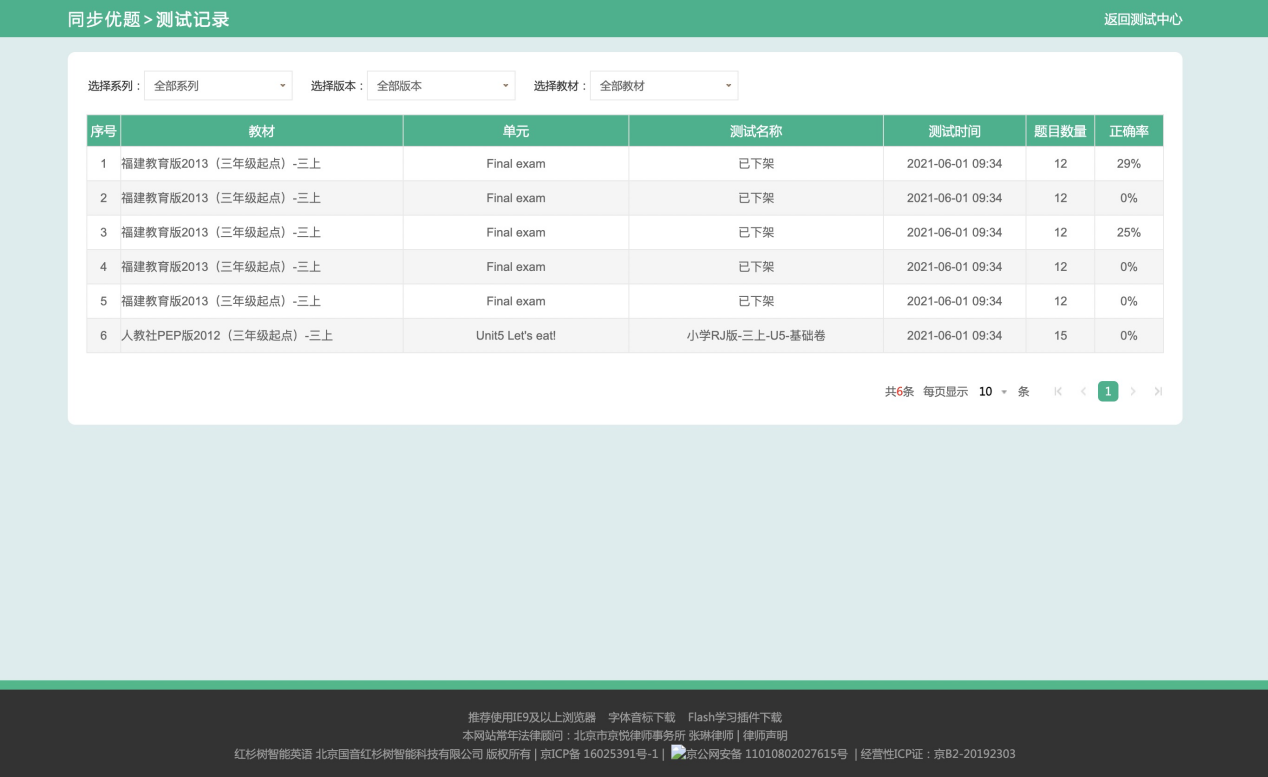Click the 测试时间 column header
1268x777 pixels.
tap(955, 131)
